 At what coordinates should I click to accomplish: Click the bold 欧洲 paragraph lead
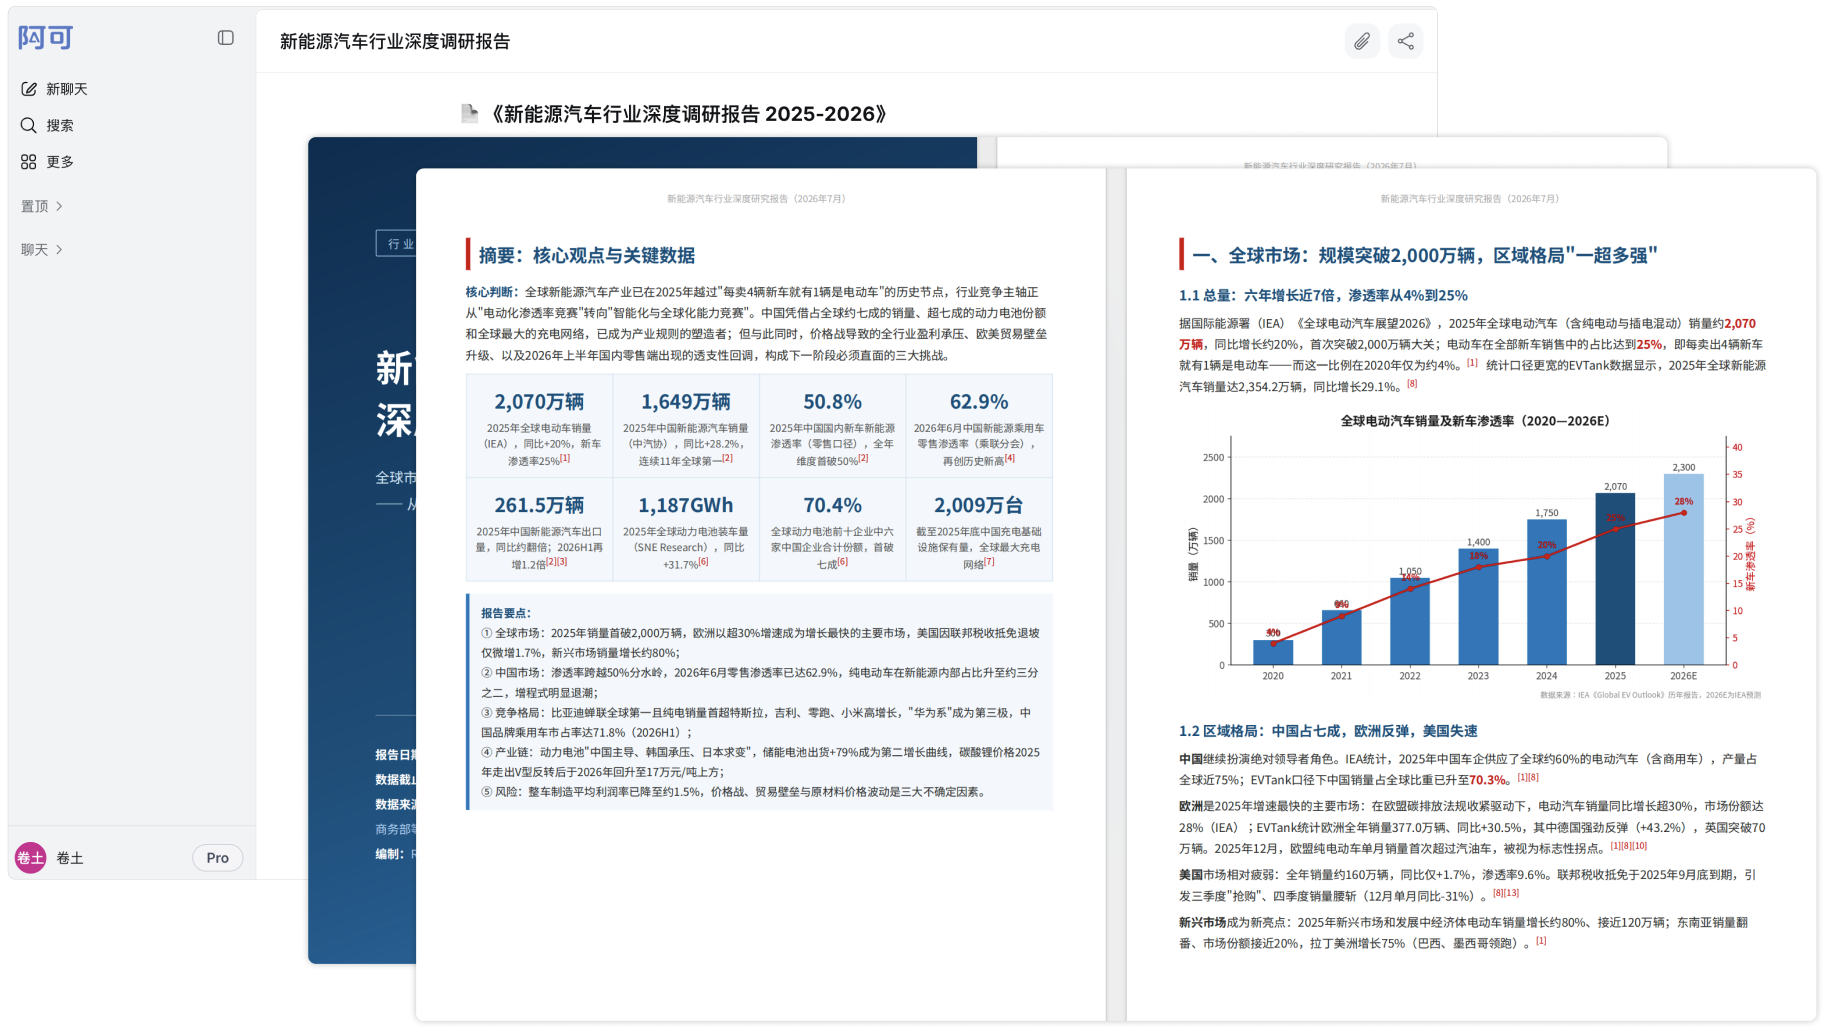(x=1191, y=806)
